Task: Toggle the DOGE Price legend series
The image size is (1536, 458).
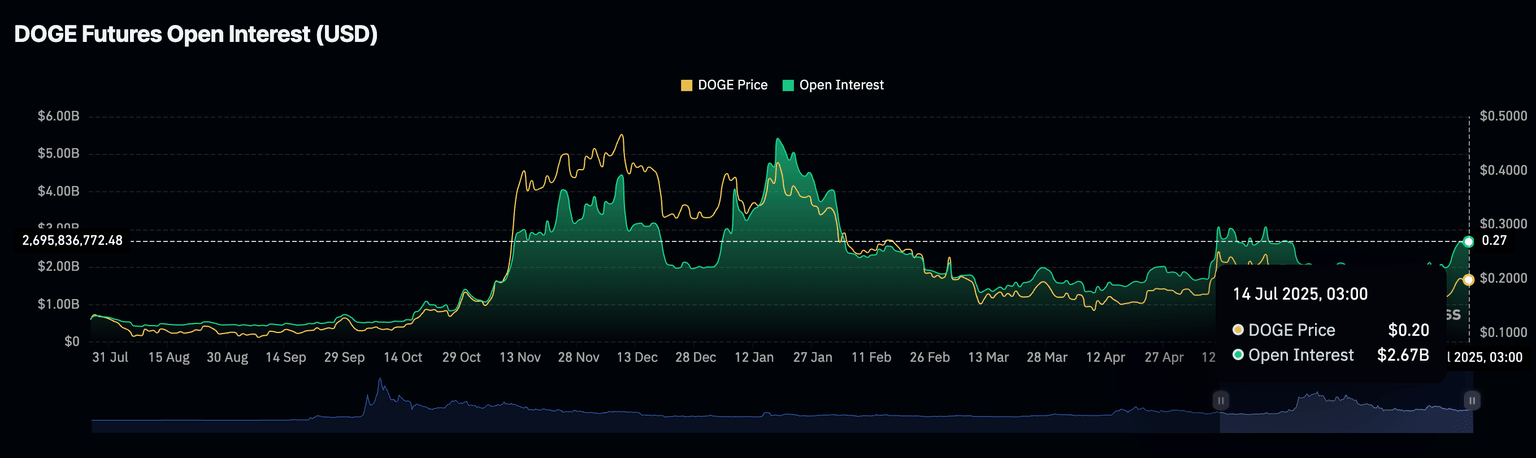Action: (x=732, y=85)
